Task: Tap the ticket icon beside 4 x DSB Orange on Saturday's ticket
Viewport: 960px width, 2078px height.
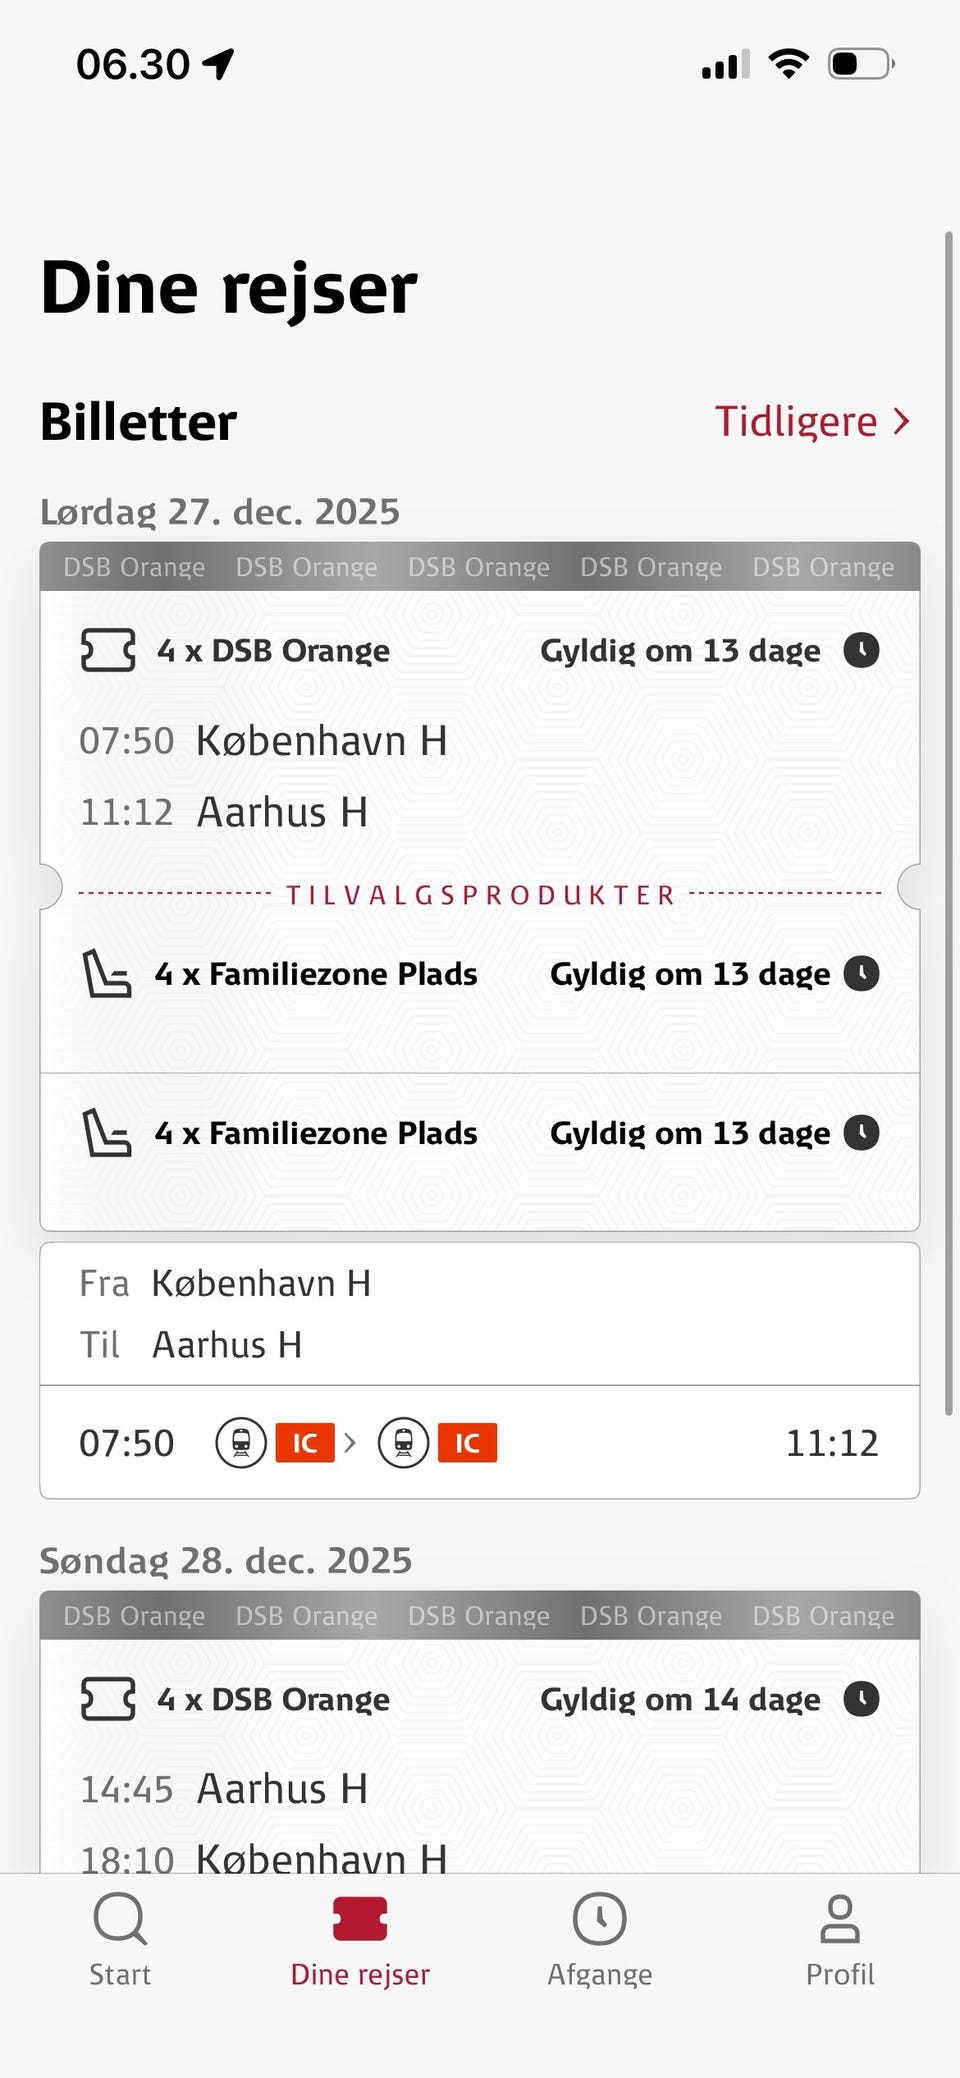Action: point(108,650)
